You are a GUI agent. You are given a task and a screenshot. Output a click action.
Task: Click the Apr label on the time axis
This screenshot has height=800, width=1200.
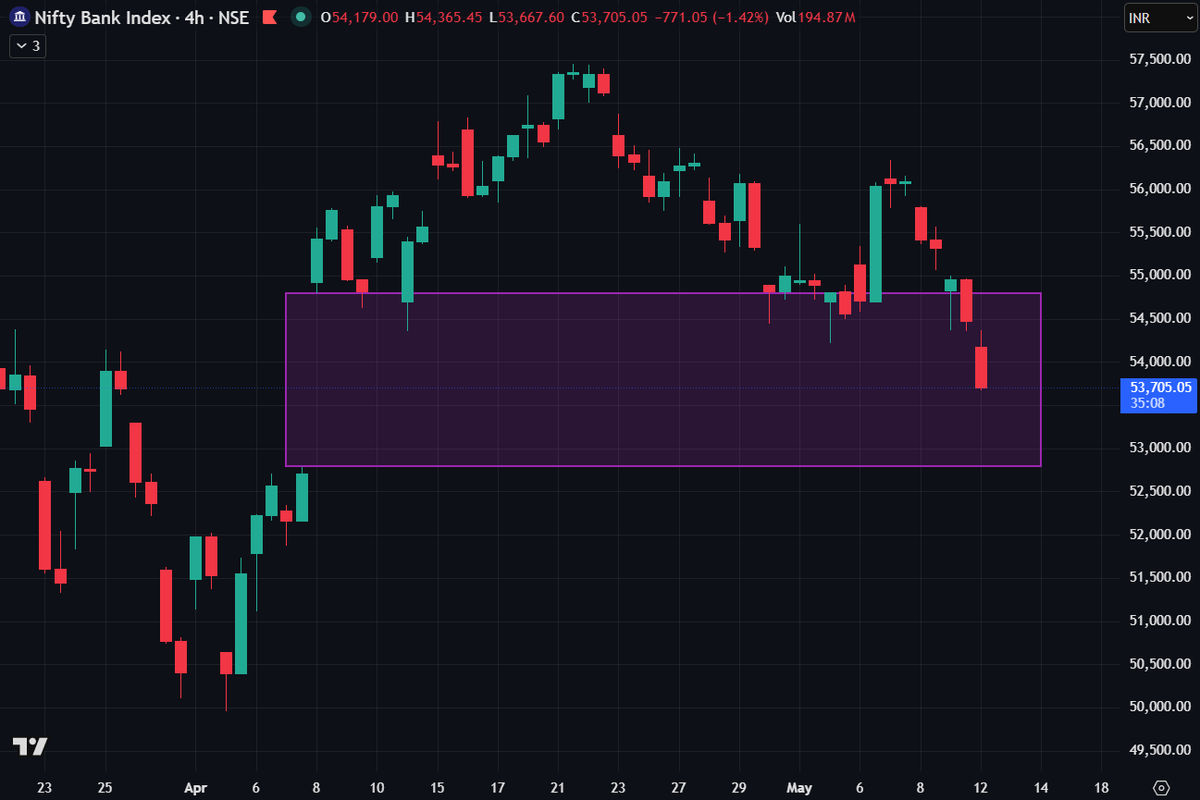click(x=196, y=787)
